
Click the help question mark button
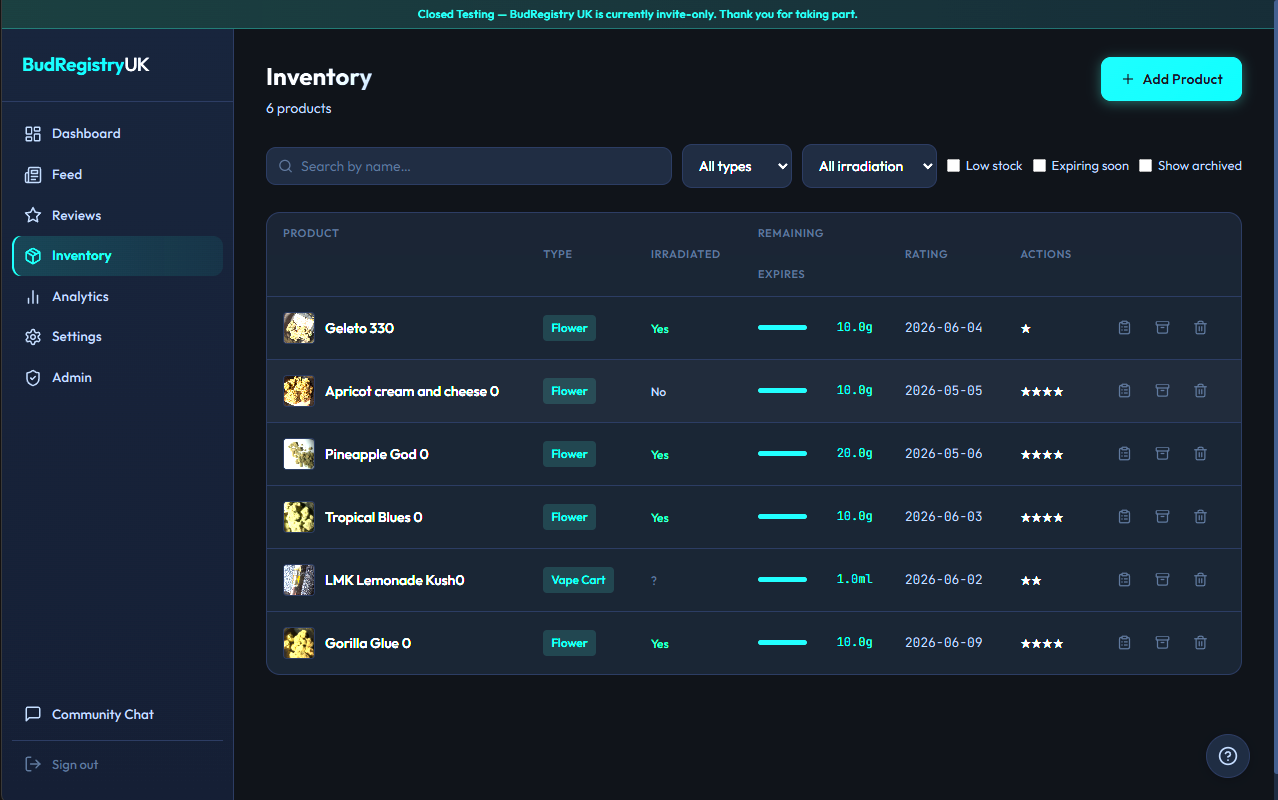[x=1228, y=756]
